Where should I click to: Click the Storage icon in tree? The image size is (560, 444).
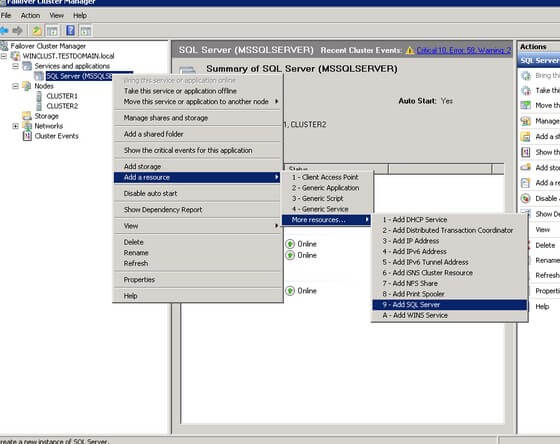click(27, 116)
